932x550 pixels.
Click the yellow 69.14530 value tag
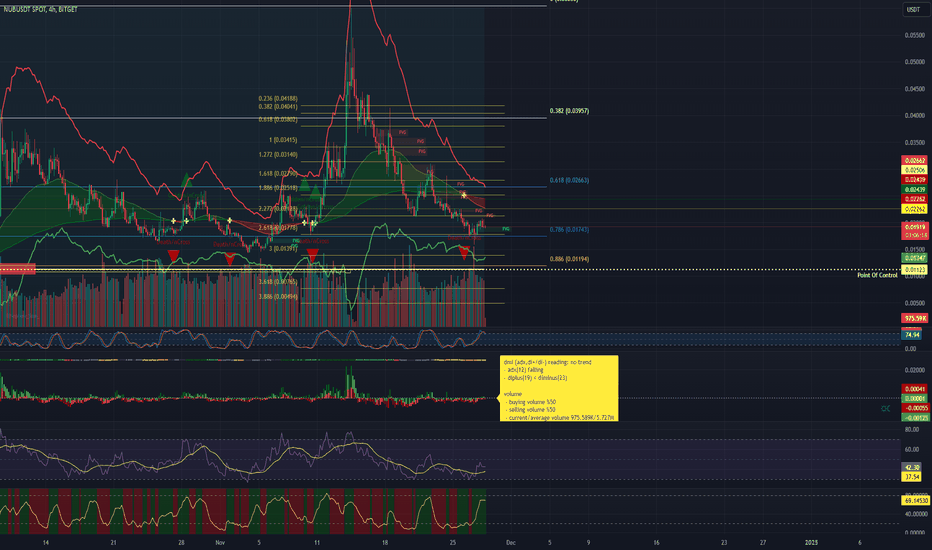click(x=915, y=501)
